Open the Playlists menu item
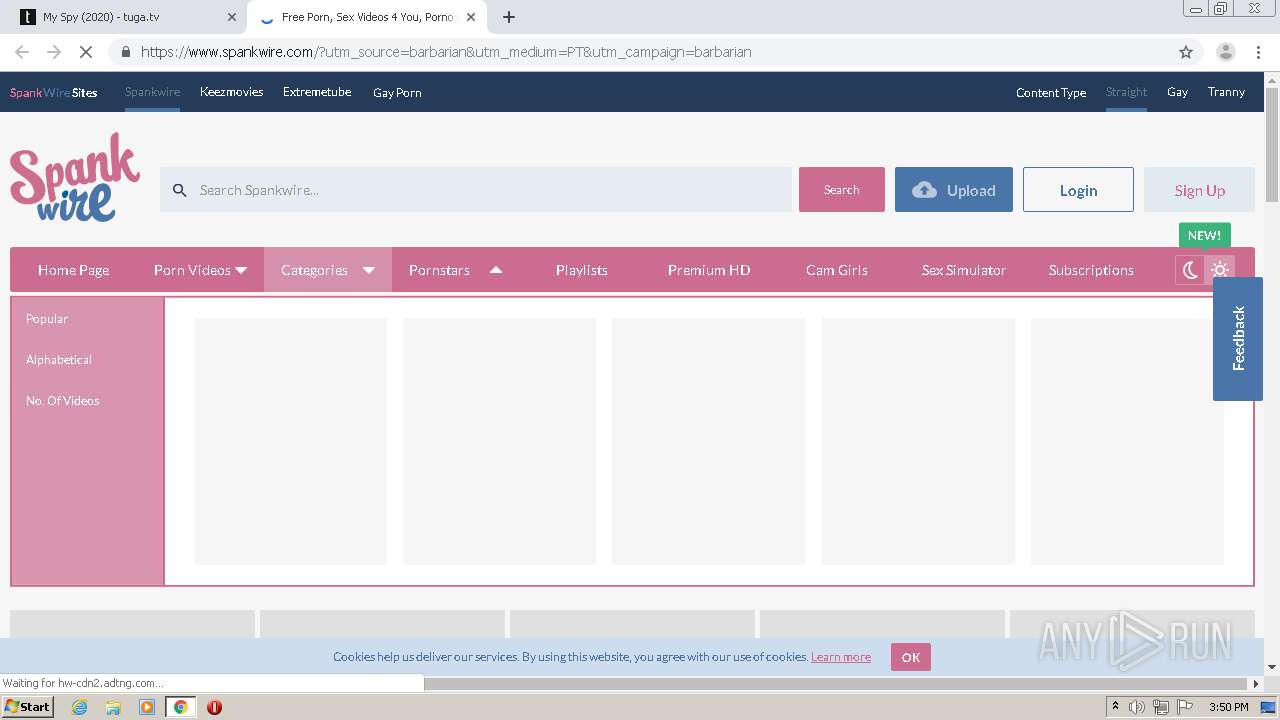 coord(582,270)
